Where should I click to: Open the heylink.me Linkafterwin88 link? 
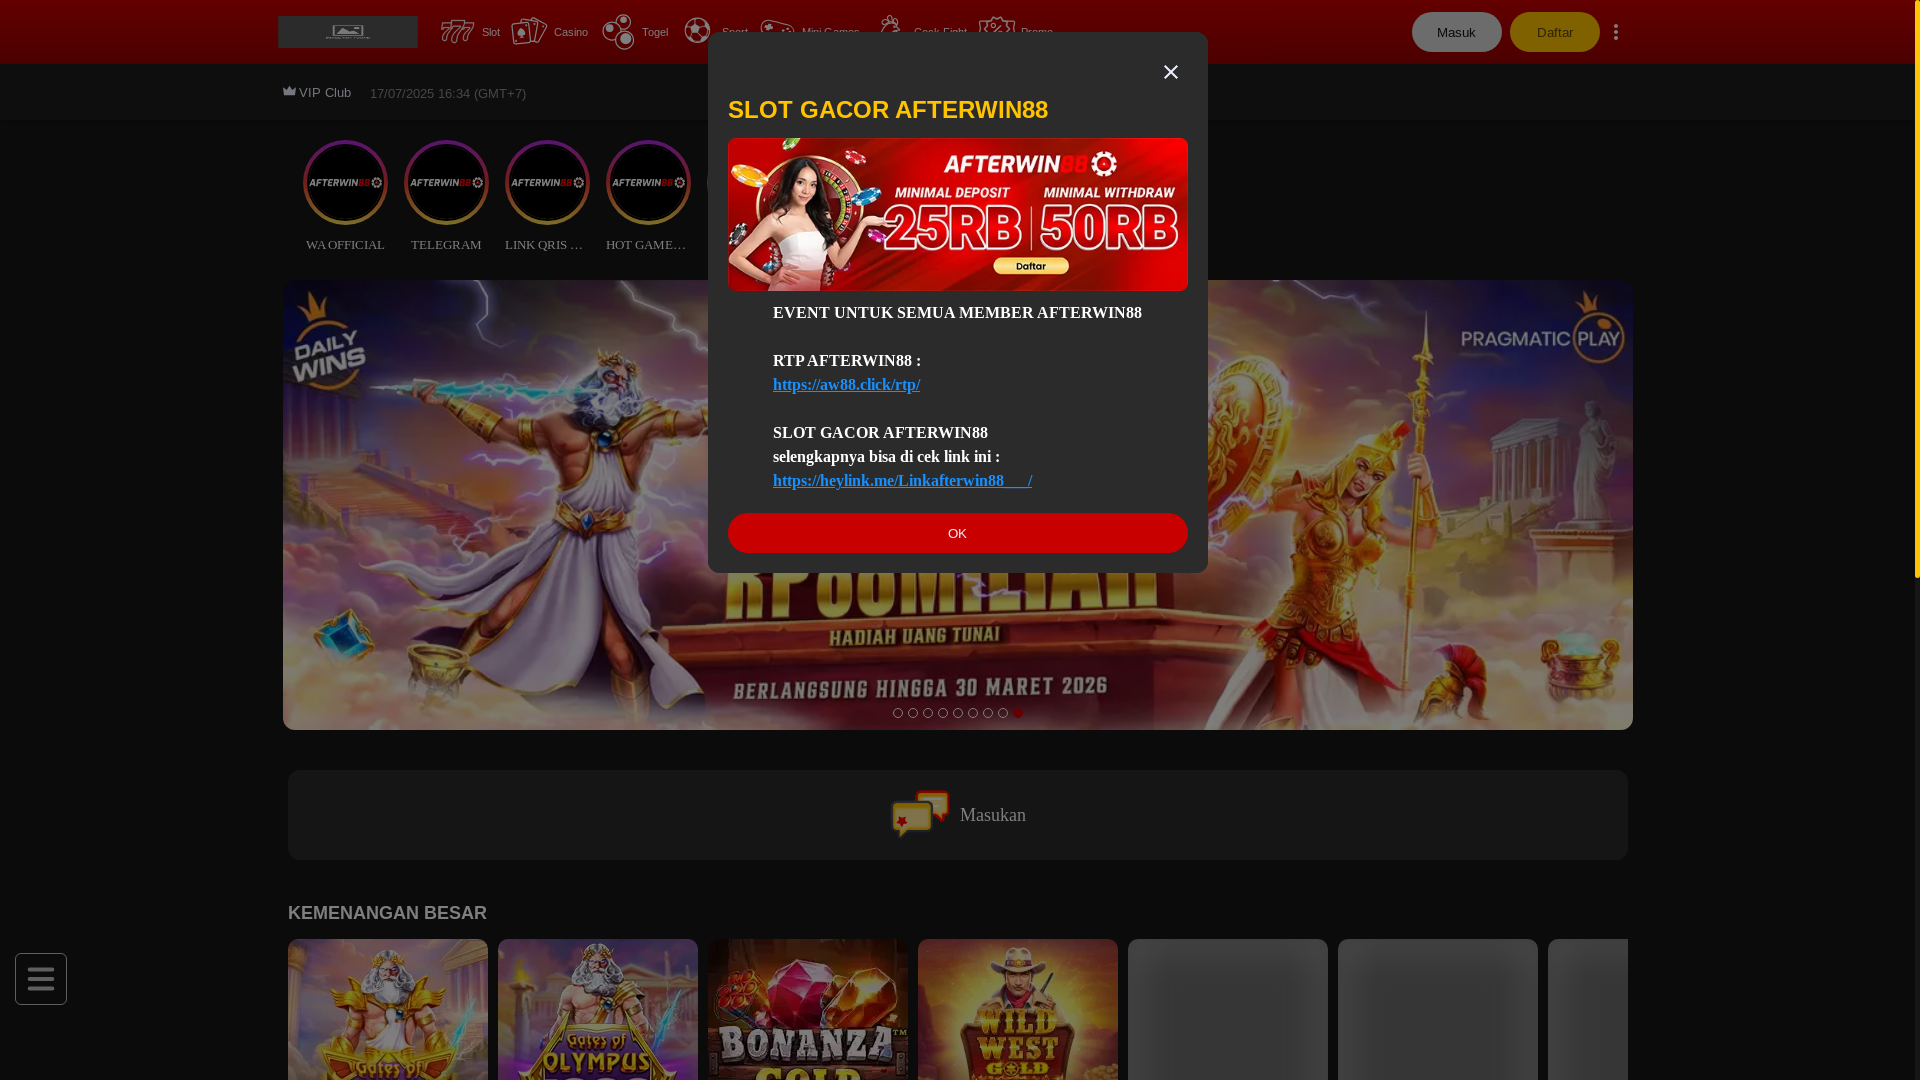point(902,481)
